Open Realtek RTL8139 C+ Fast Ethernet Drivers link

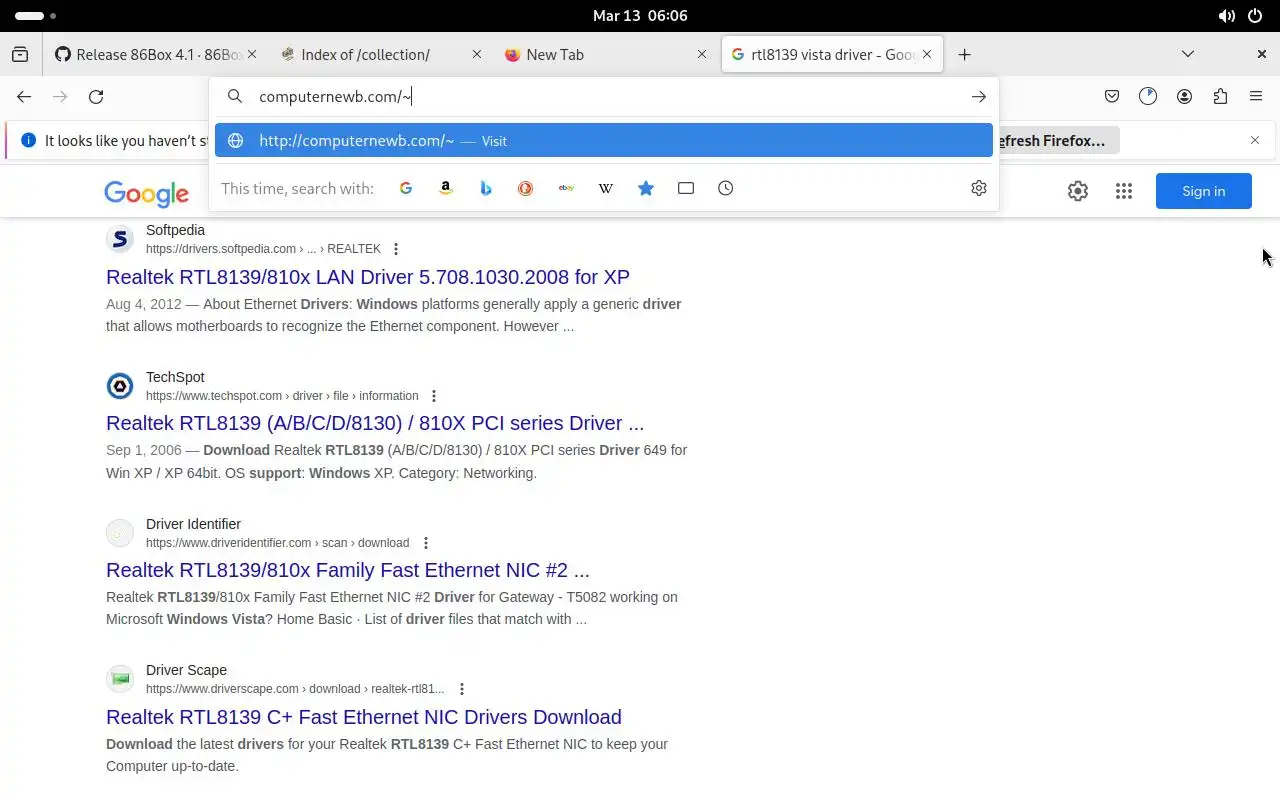pyautogui.click(x=364, y=717)
